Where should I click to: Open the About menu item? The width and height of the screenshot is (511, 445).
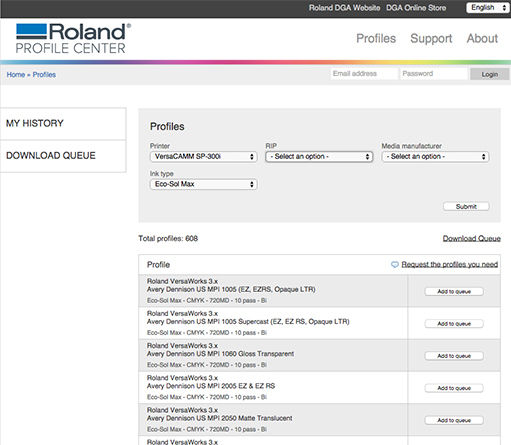(482, 38)
